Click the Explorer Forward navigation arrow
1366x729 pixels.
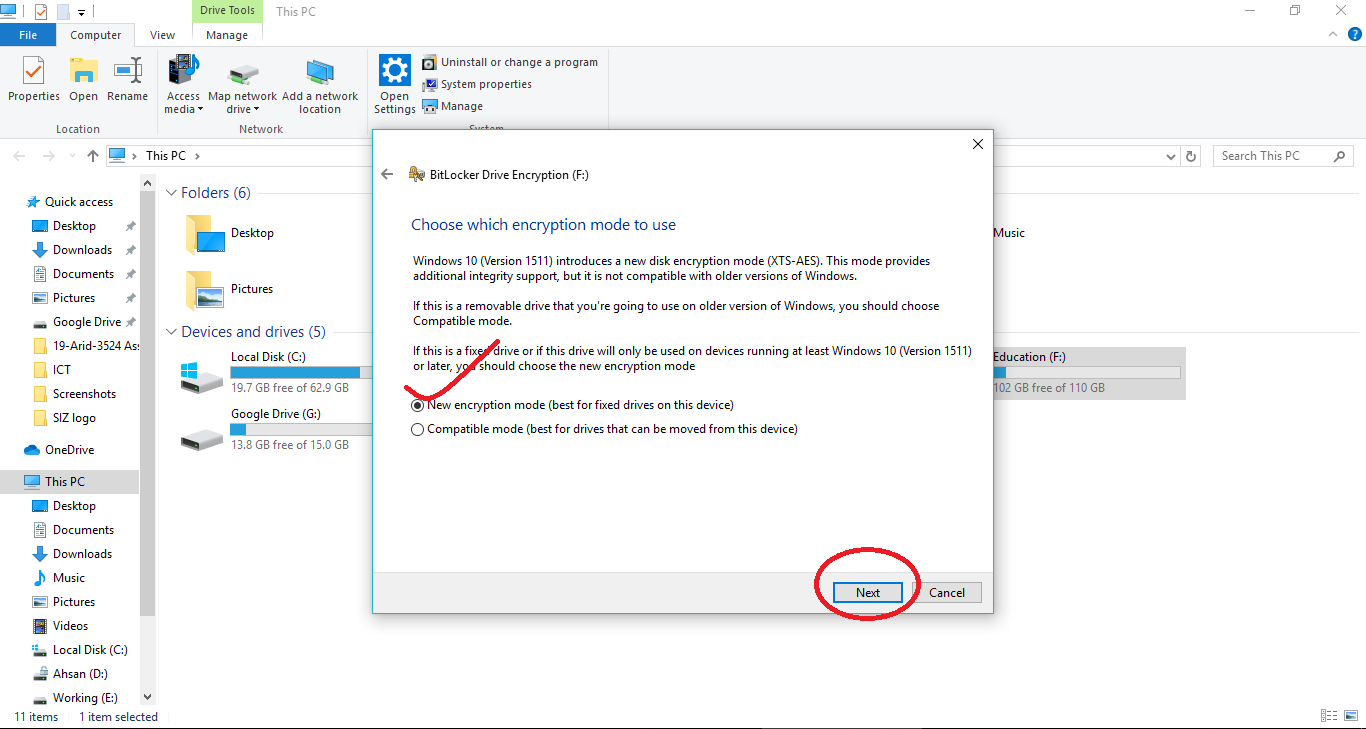[48, 156]
